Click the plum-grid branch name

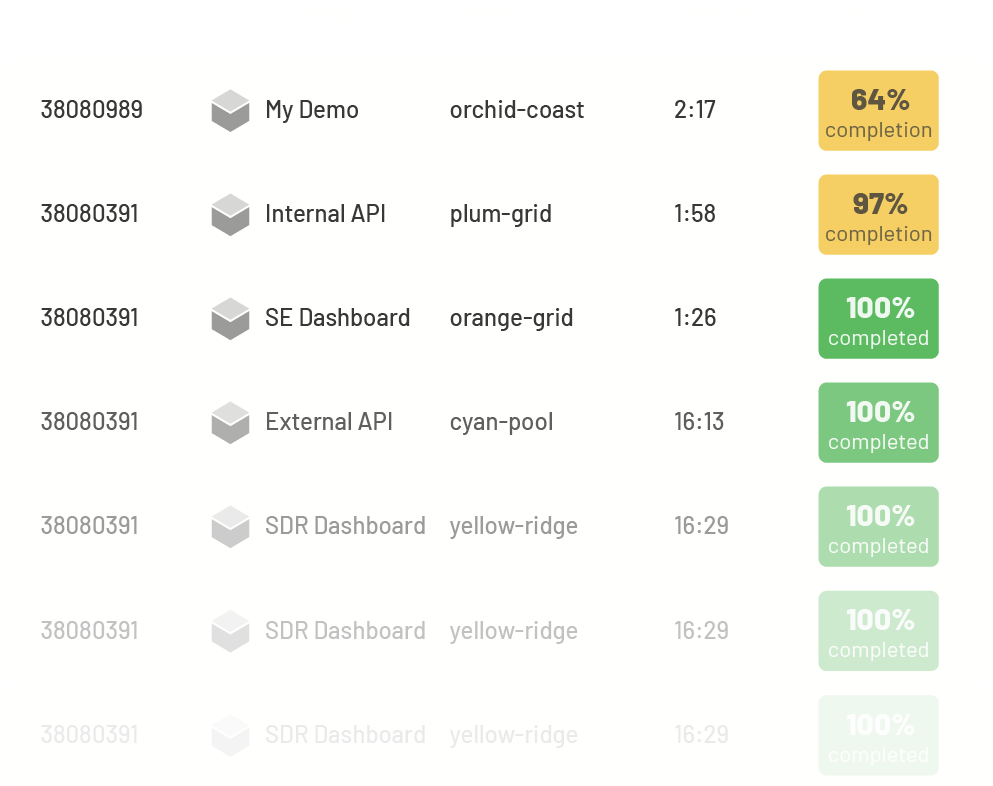[x=500, y=214]
